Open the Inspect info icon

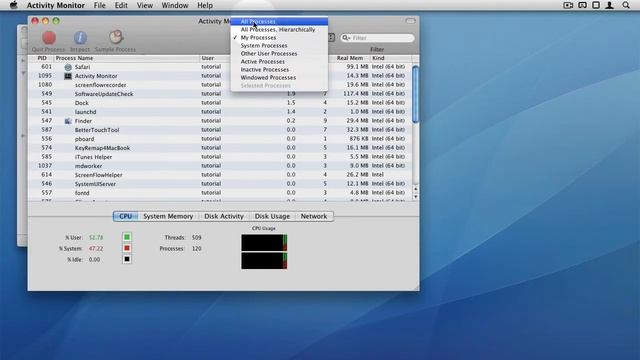80,38
